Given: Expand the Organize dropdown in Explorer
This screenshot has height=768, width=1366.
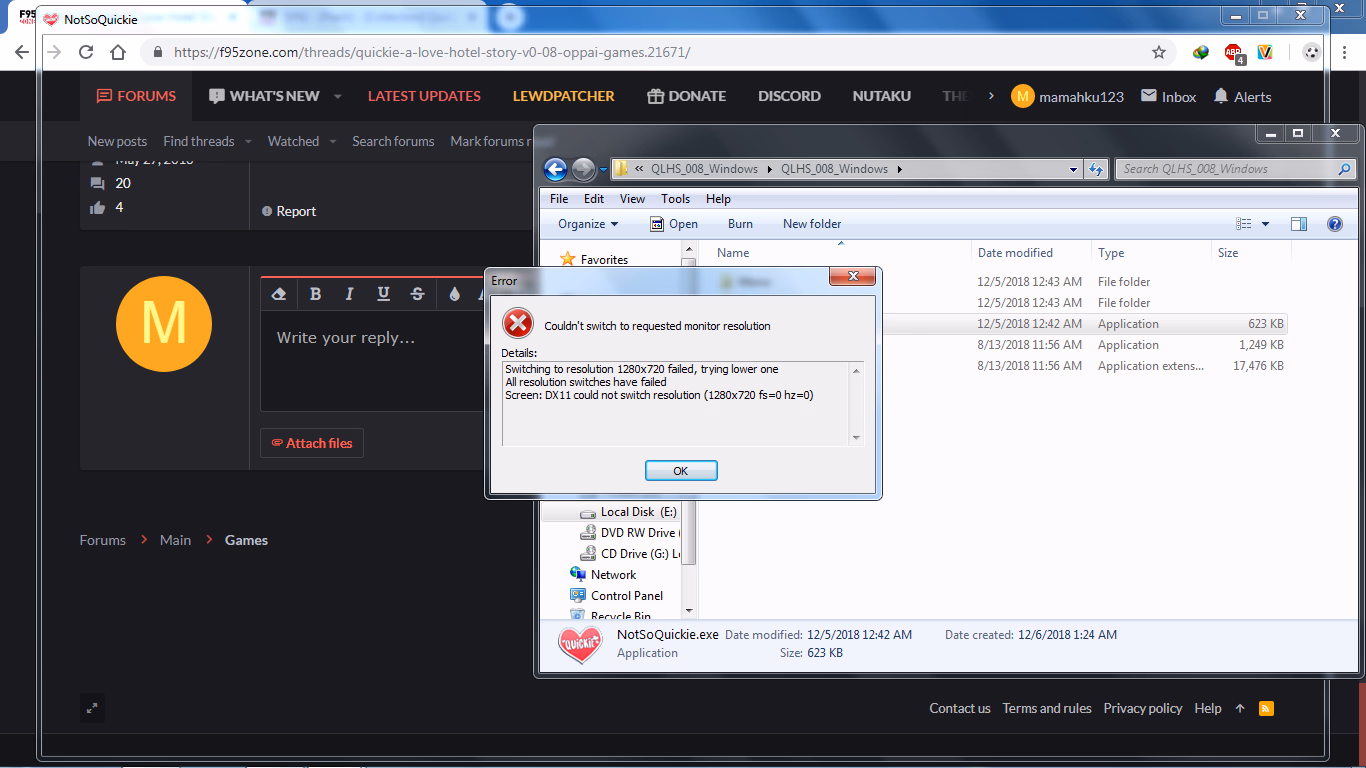Looking at the screenshot, I should pyautogui.click(x=588, y=224).
